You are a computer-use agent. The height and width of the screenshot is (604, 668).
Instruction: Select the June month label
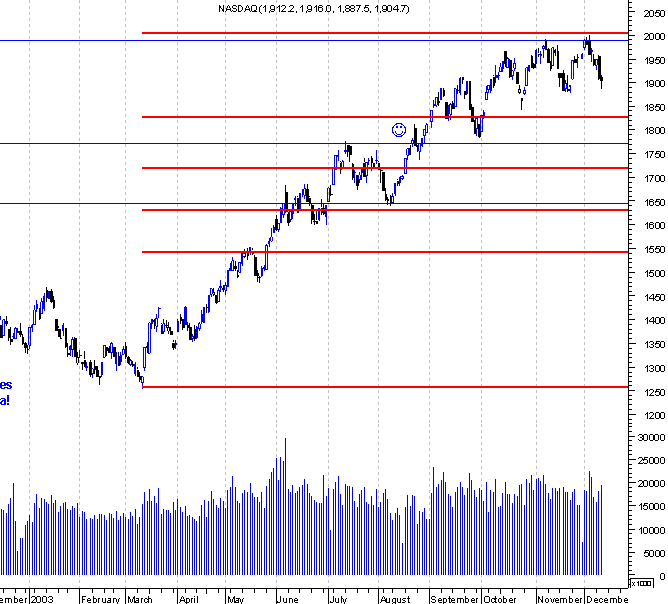[288, 599]
